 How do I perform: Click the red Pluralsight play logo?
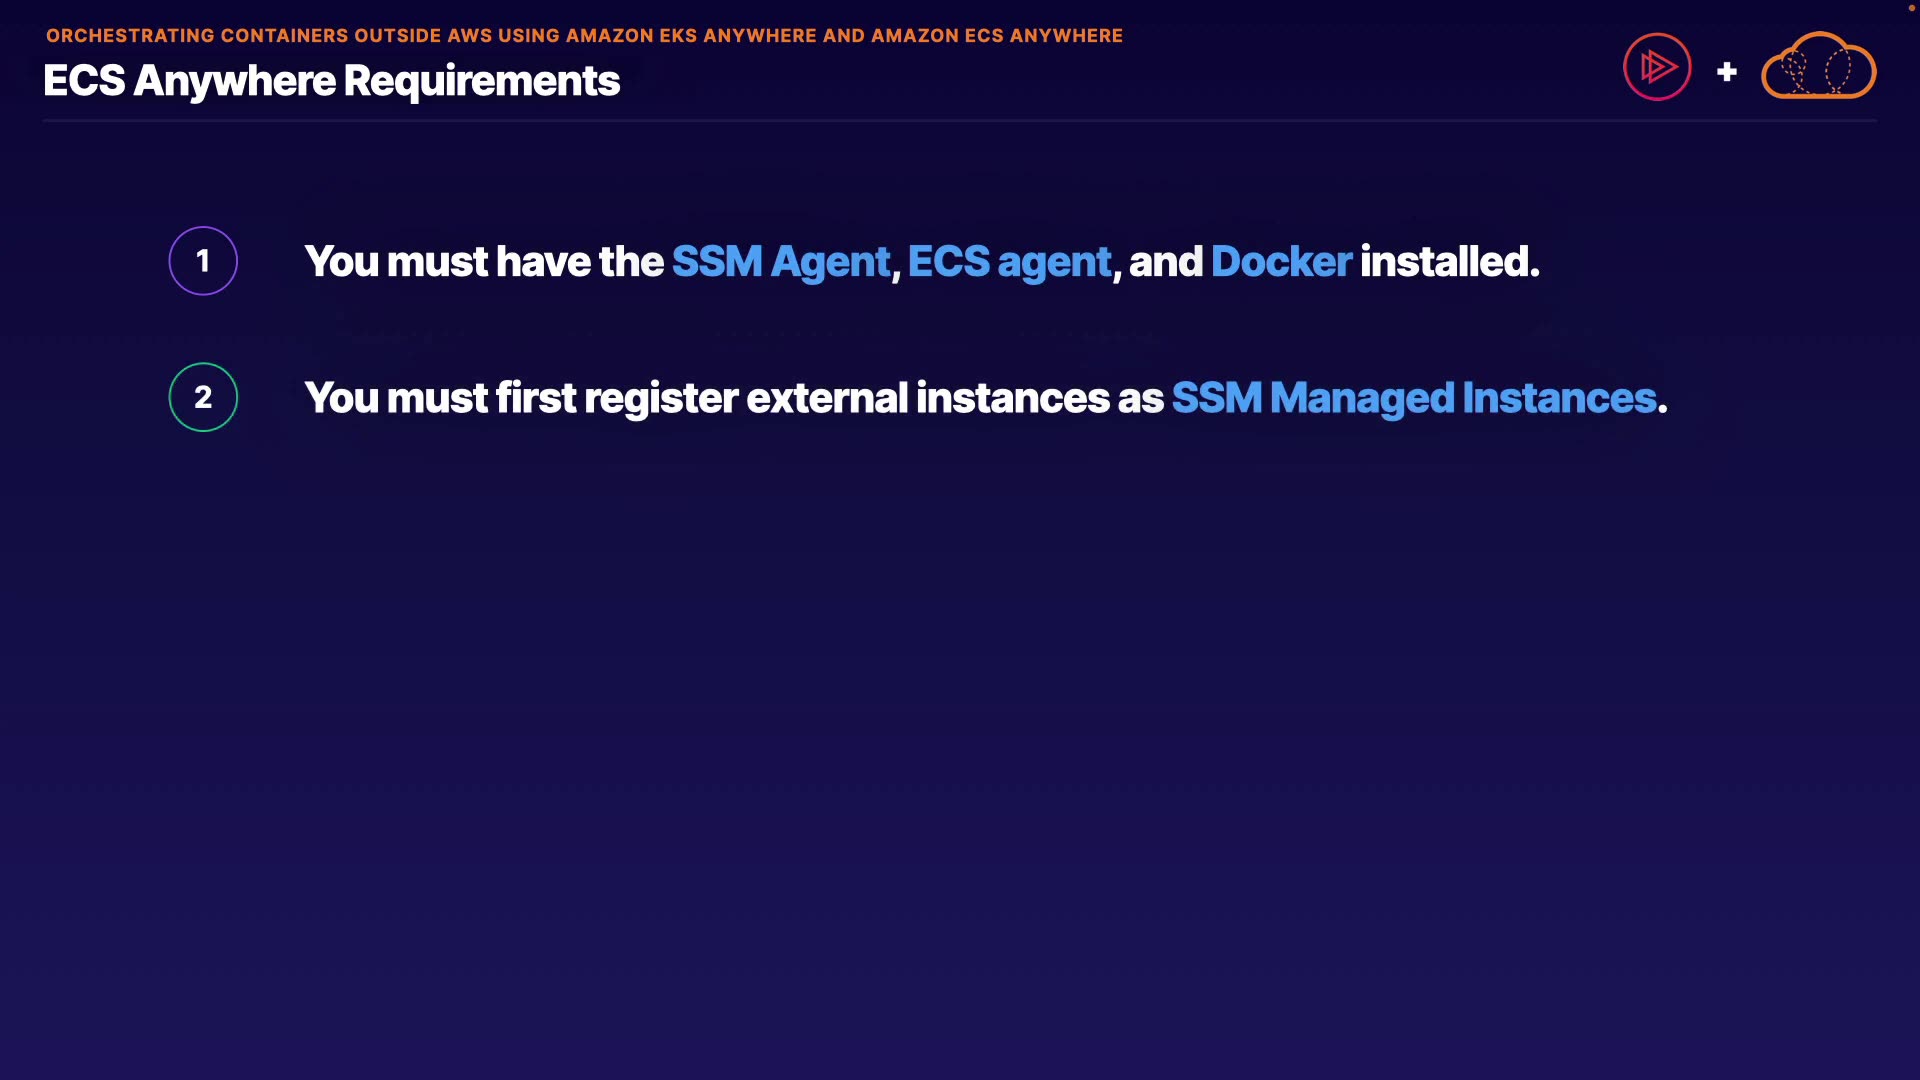coord(1657,67)
